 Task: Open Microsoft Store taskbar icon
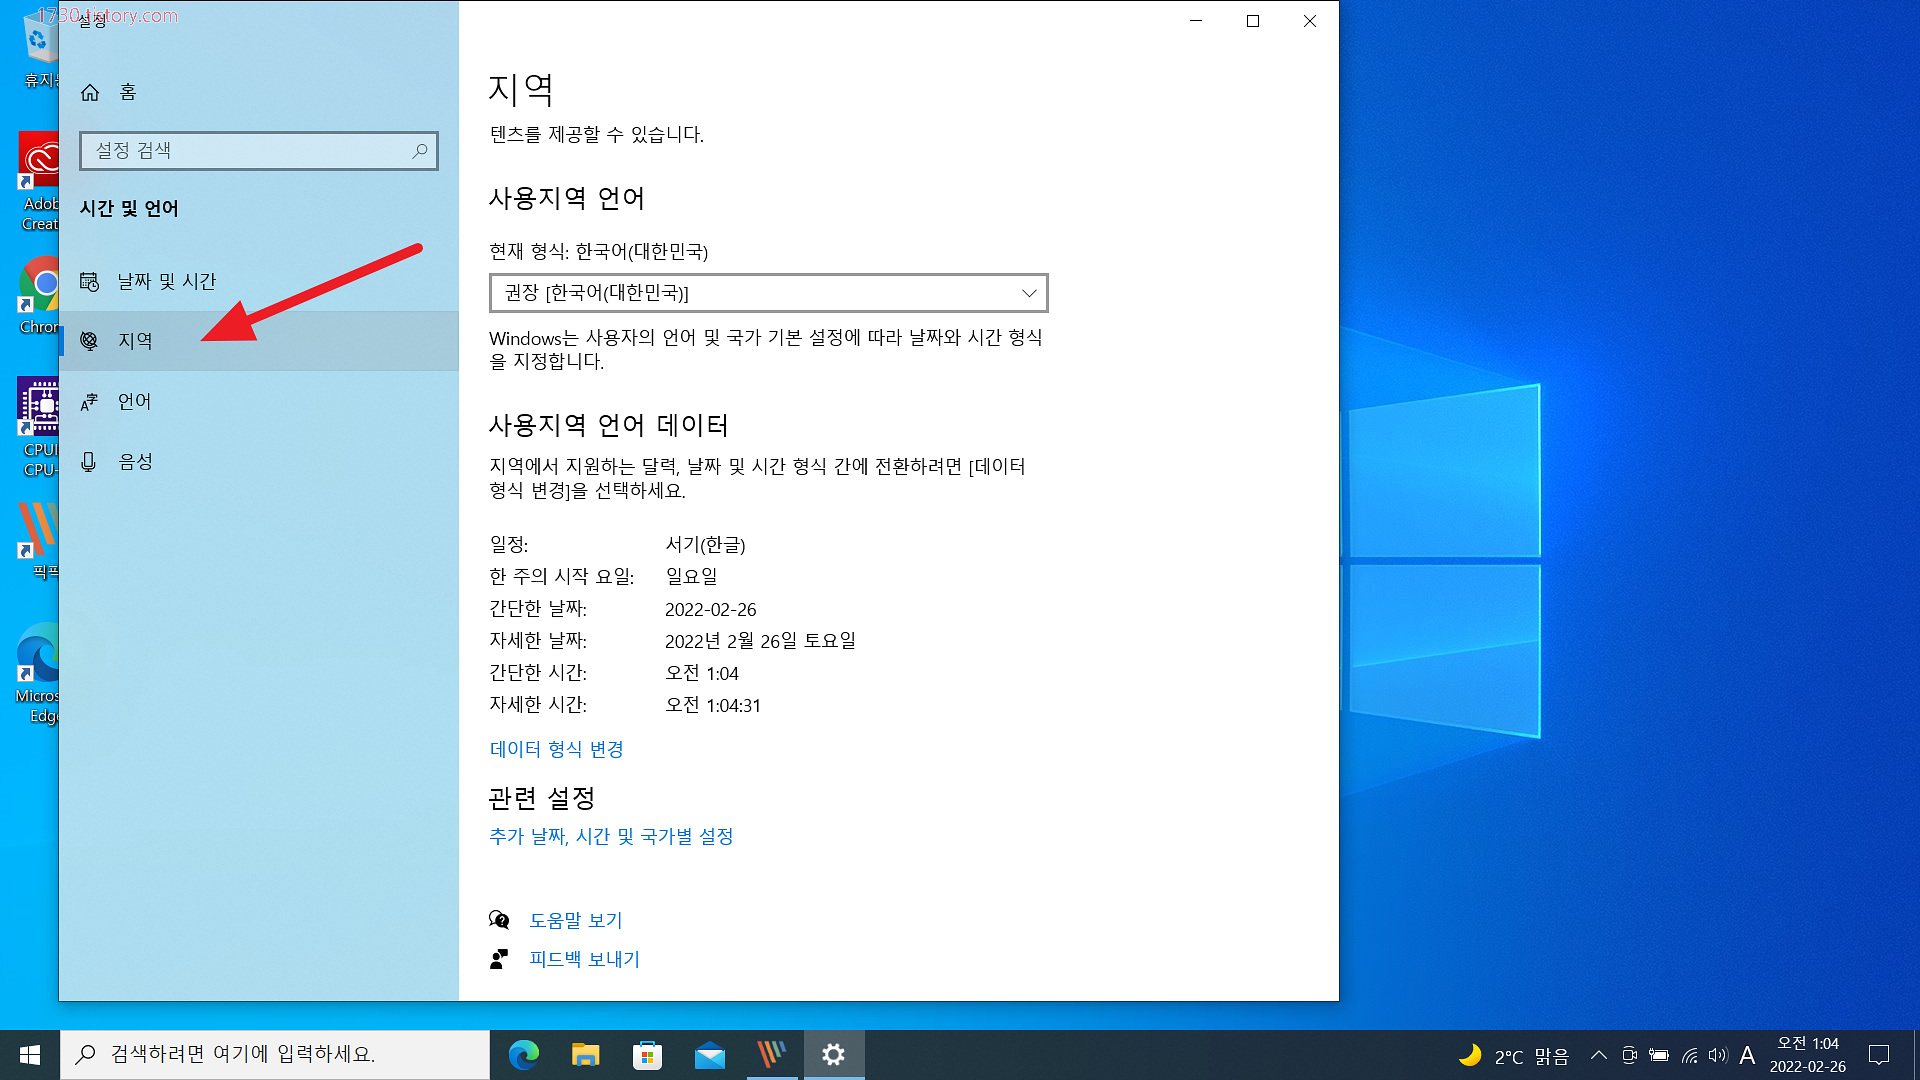[647, 1055]
